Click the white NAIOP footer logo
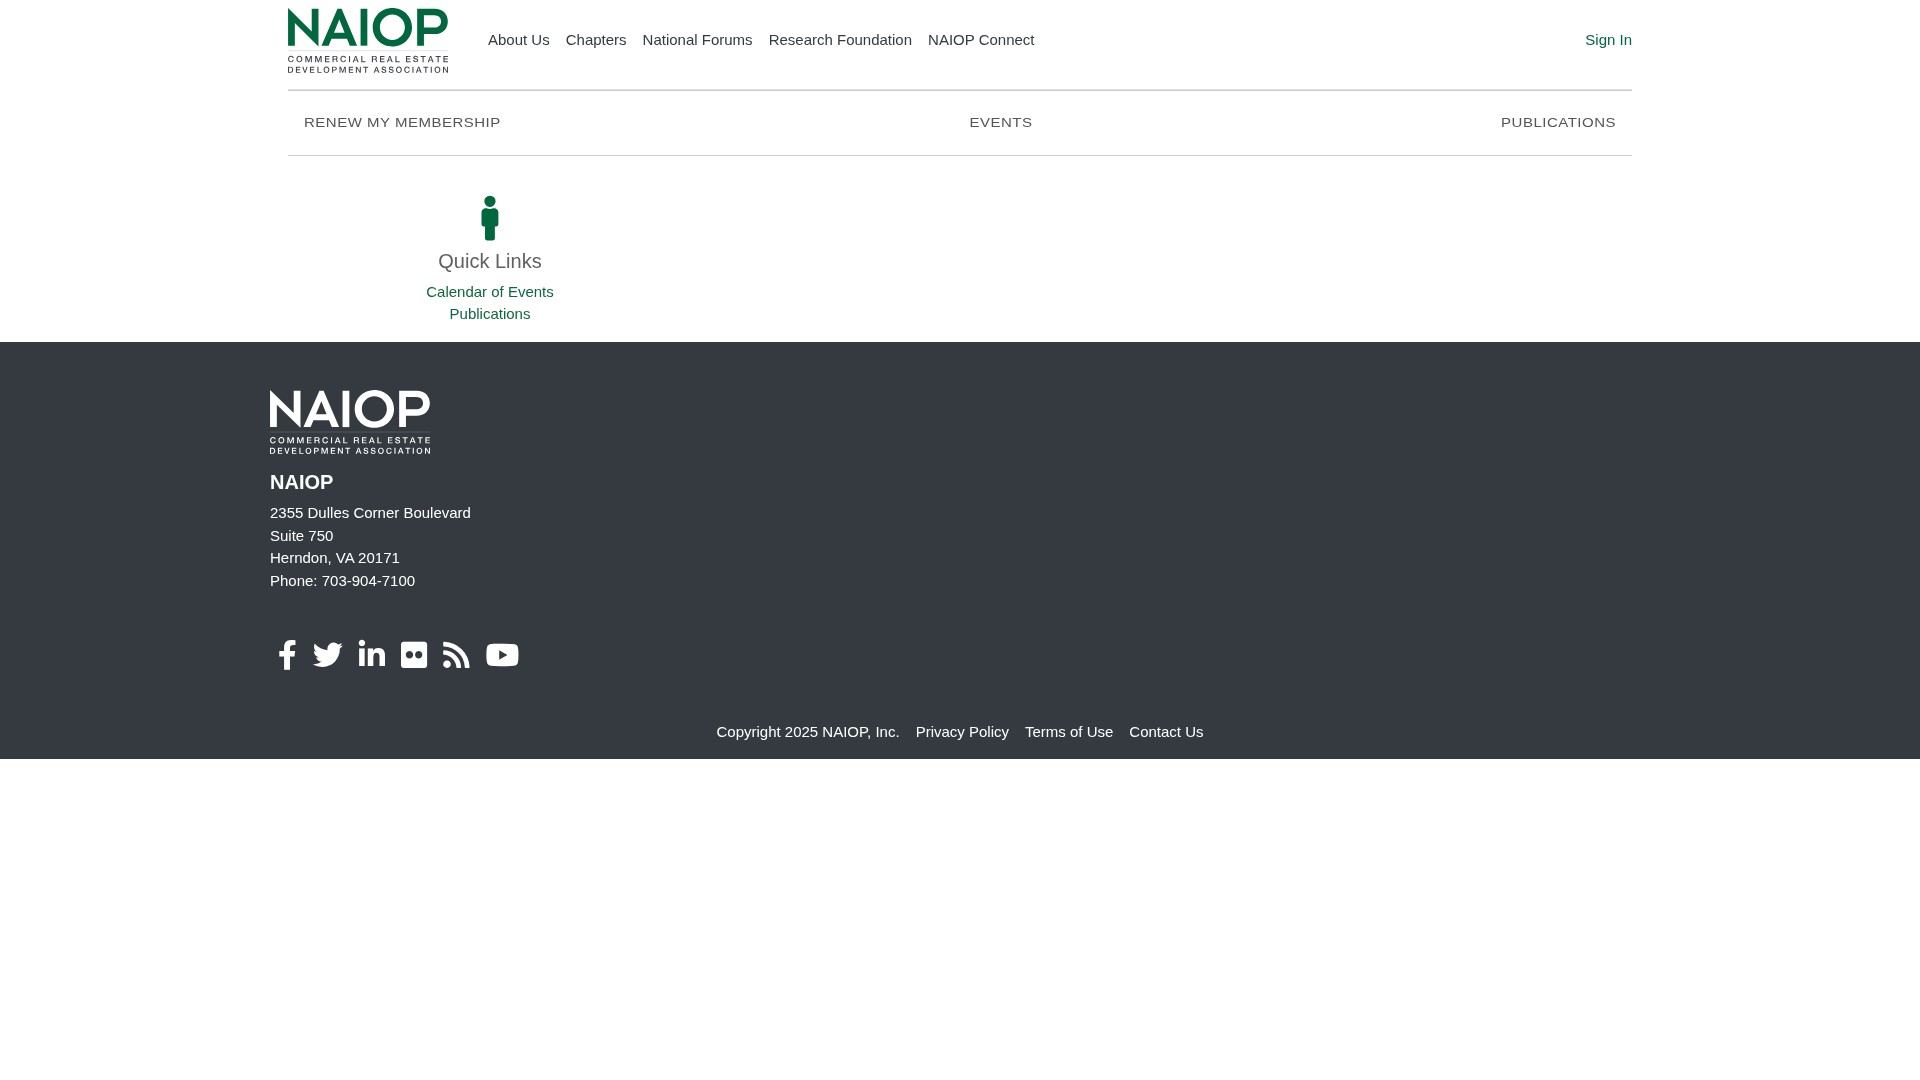The height and width of the screenshot is (1080, 1920). point(350,422)
